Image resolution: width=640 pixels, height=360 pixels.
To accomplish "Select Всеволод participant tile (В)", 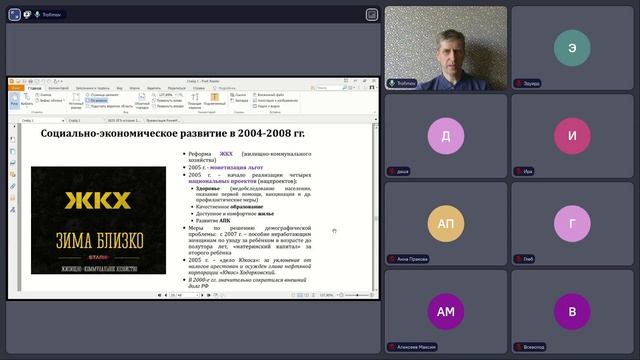I will pos(572,311).
